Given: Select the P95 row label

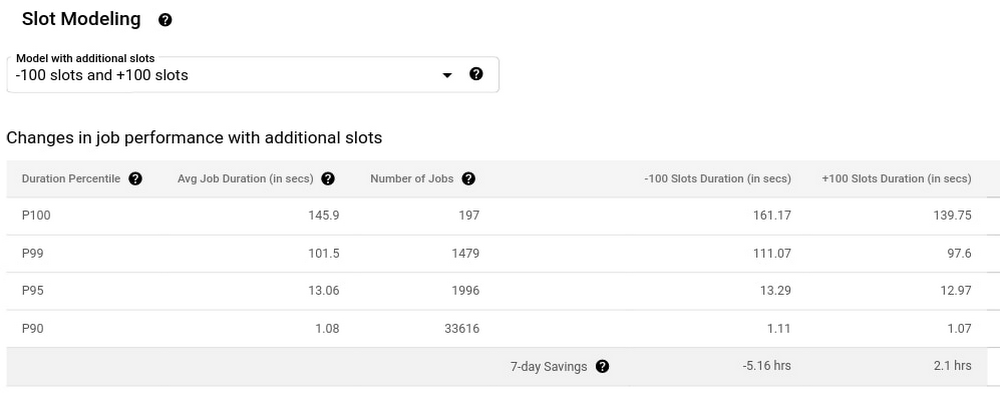Looking at the screenshot, I should click(32, 290).
